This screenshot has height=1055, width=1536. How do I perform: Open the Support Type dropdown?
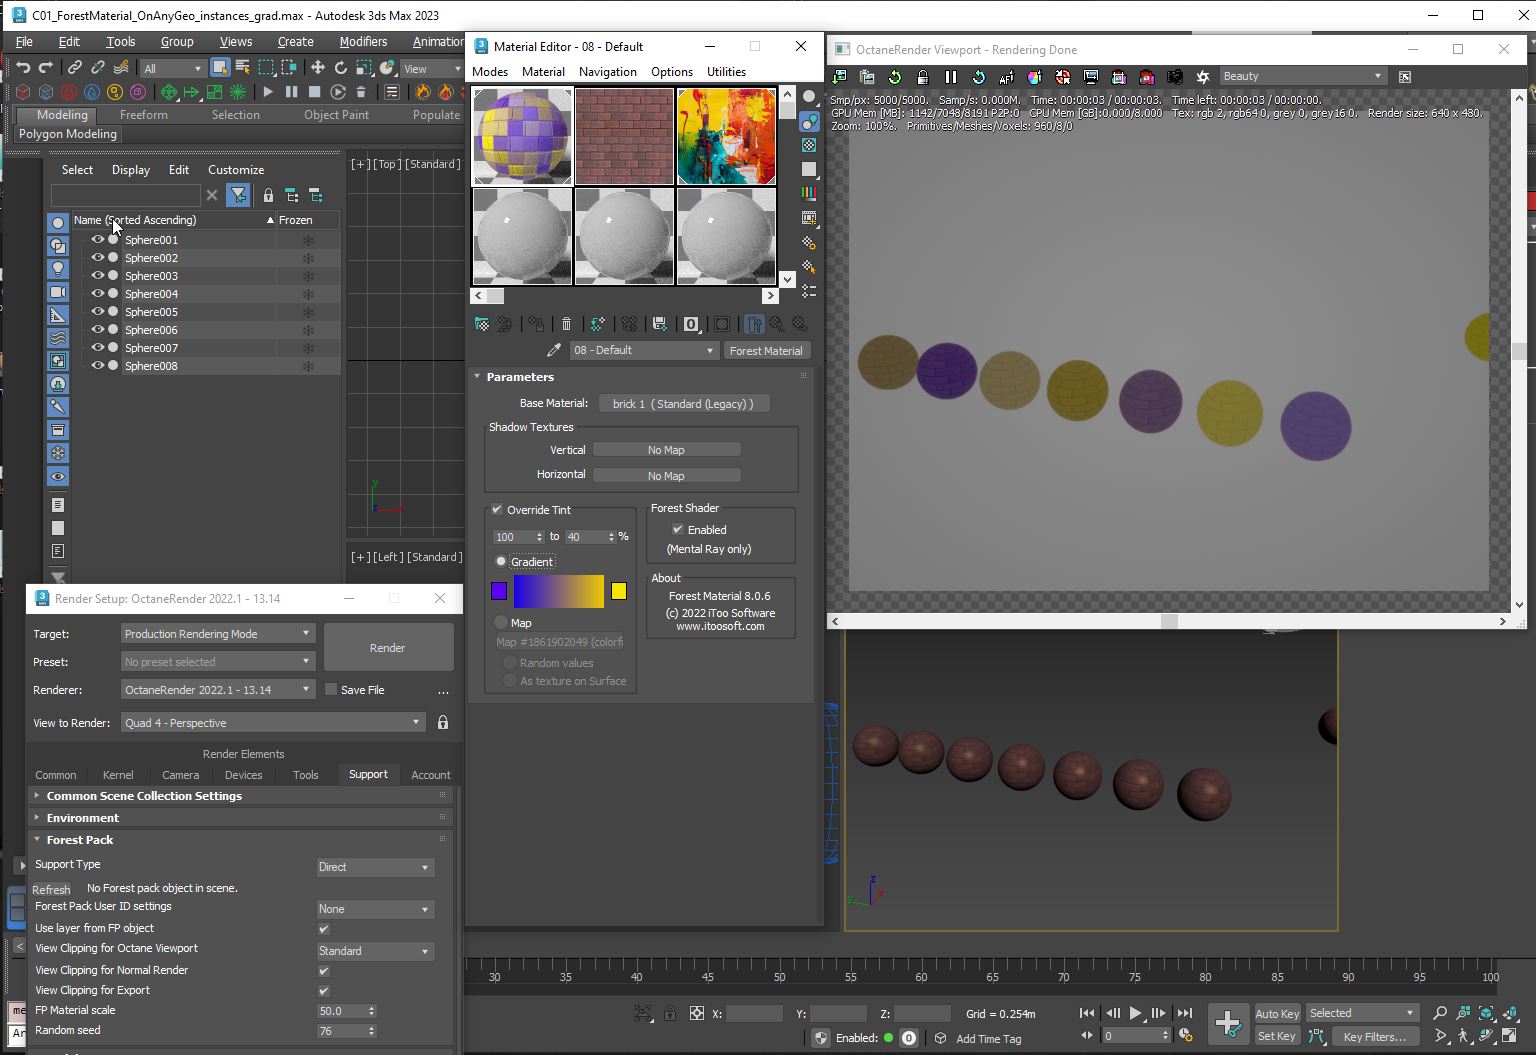point(374,867)
